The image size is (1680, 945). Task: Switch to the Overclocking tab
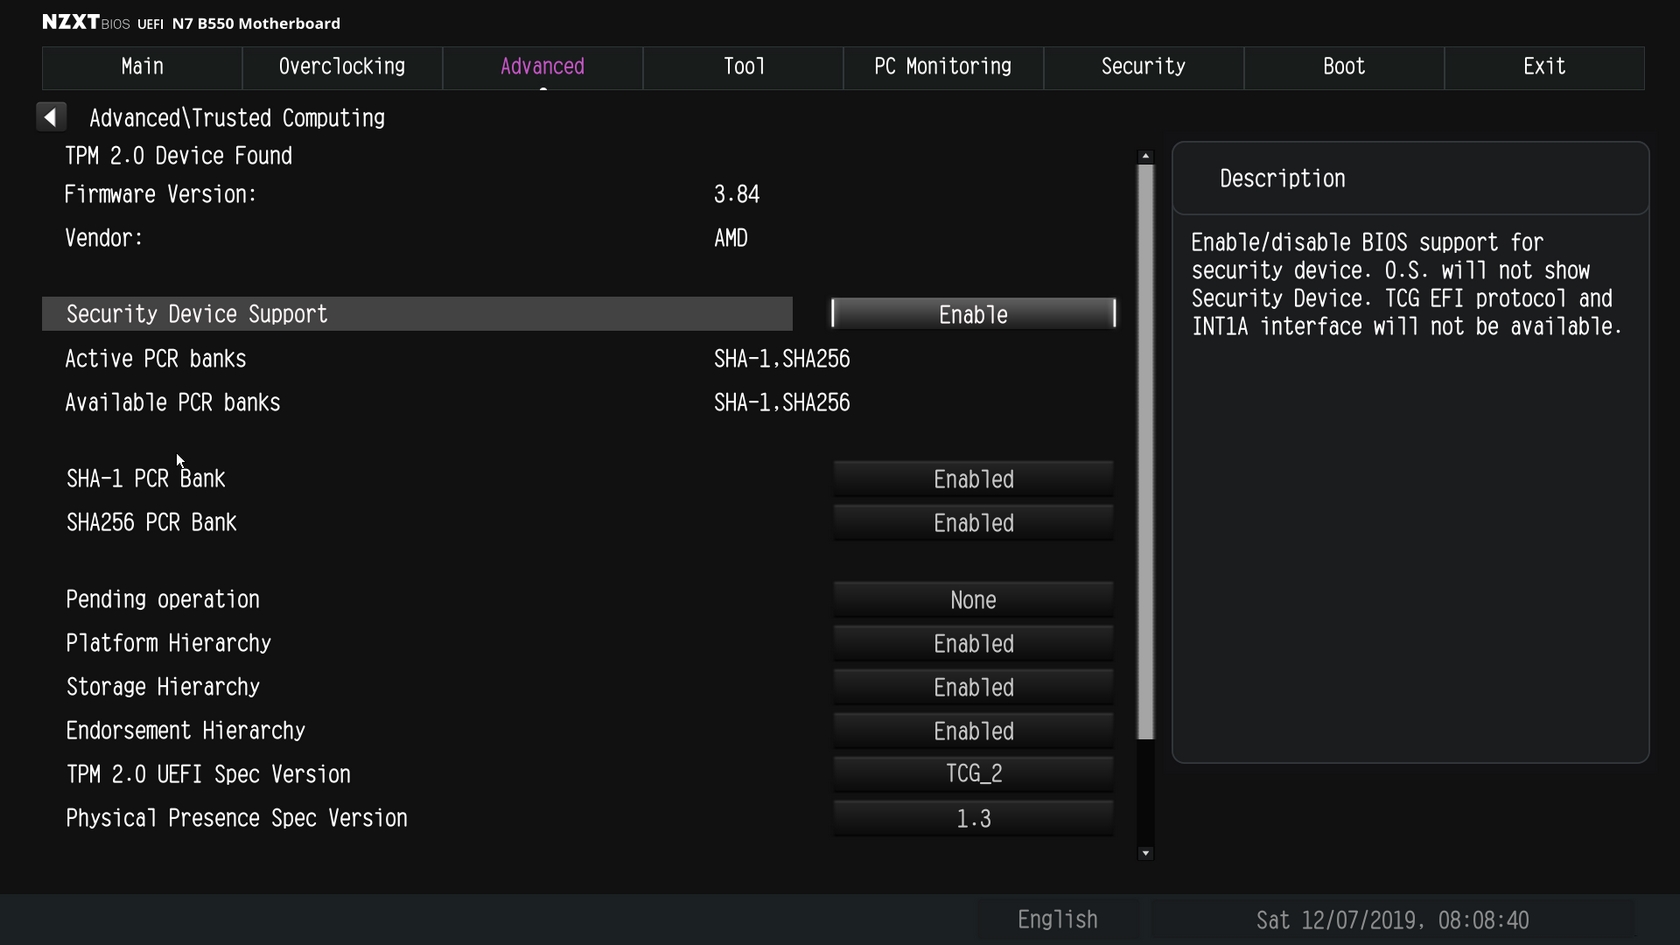pos(342,67)
